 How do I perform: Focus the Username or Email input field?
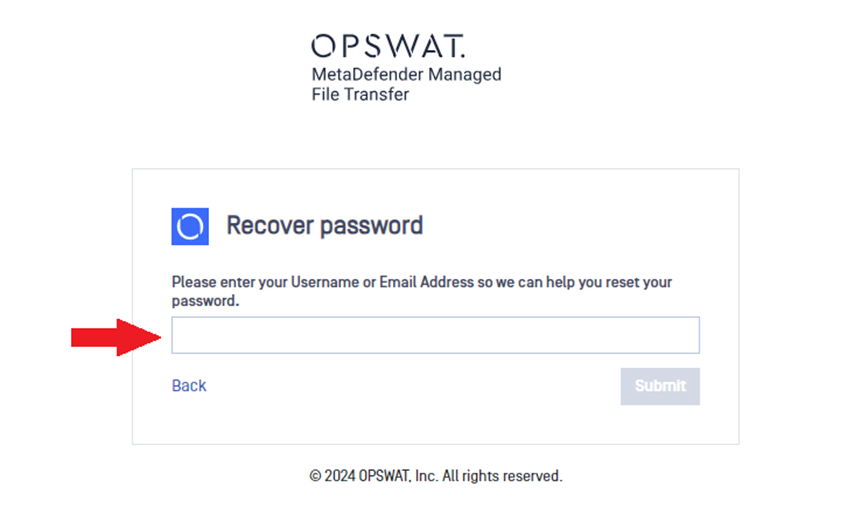[x=436, y=335]
